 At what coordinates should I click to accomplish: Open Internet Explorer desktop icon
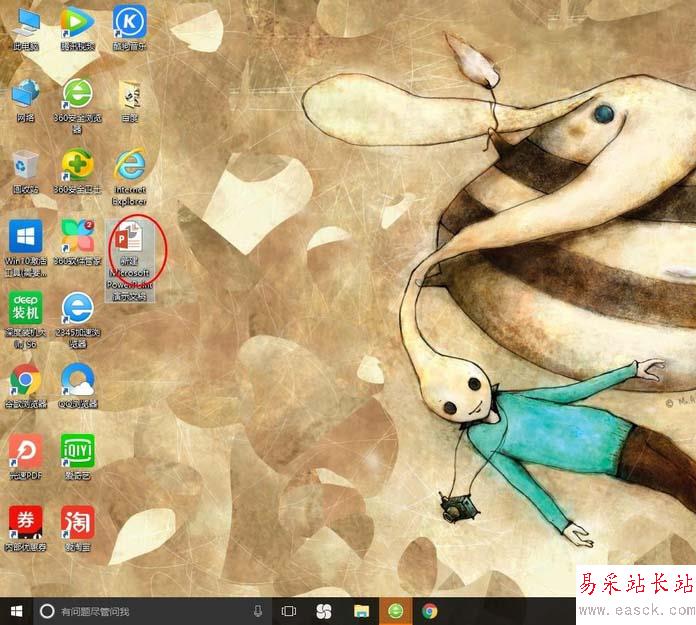(129, 178)
